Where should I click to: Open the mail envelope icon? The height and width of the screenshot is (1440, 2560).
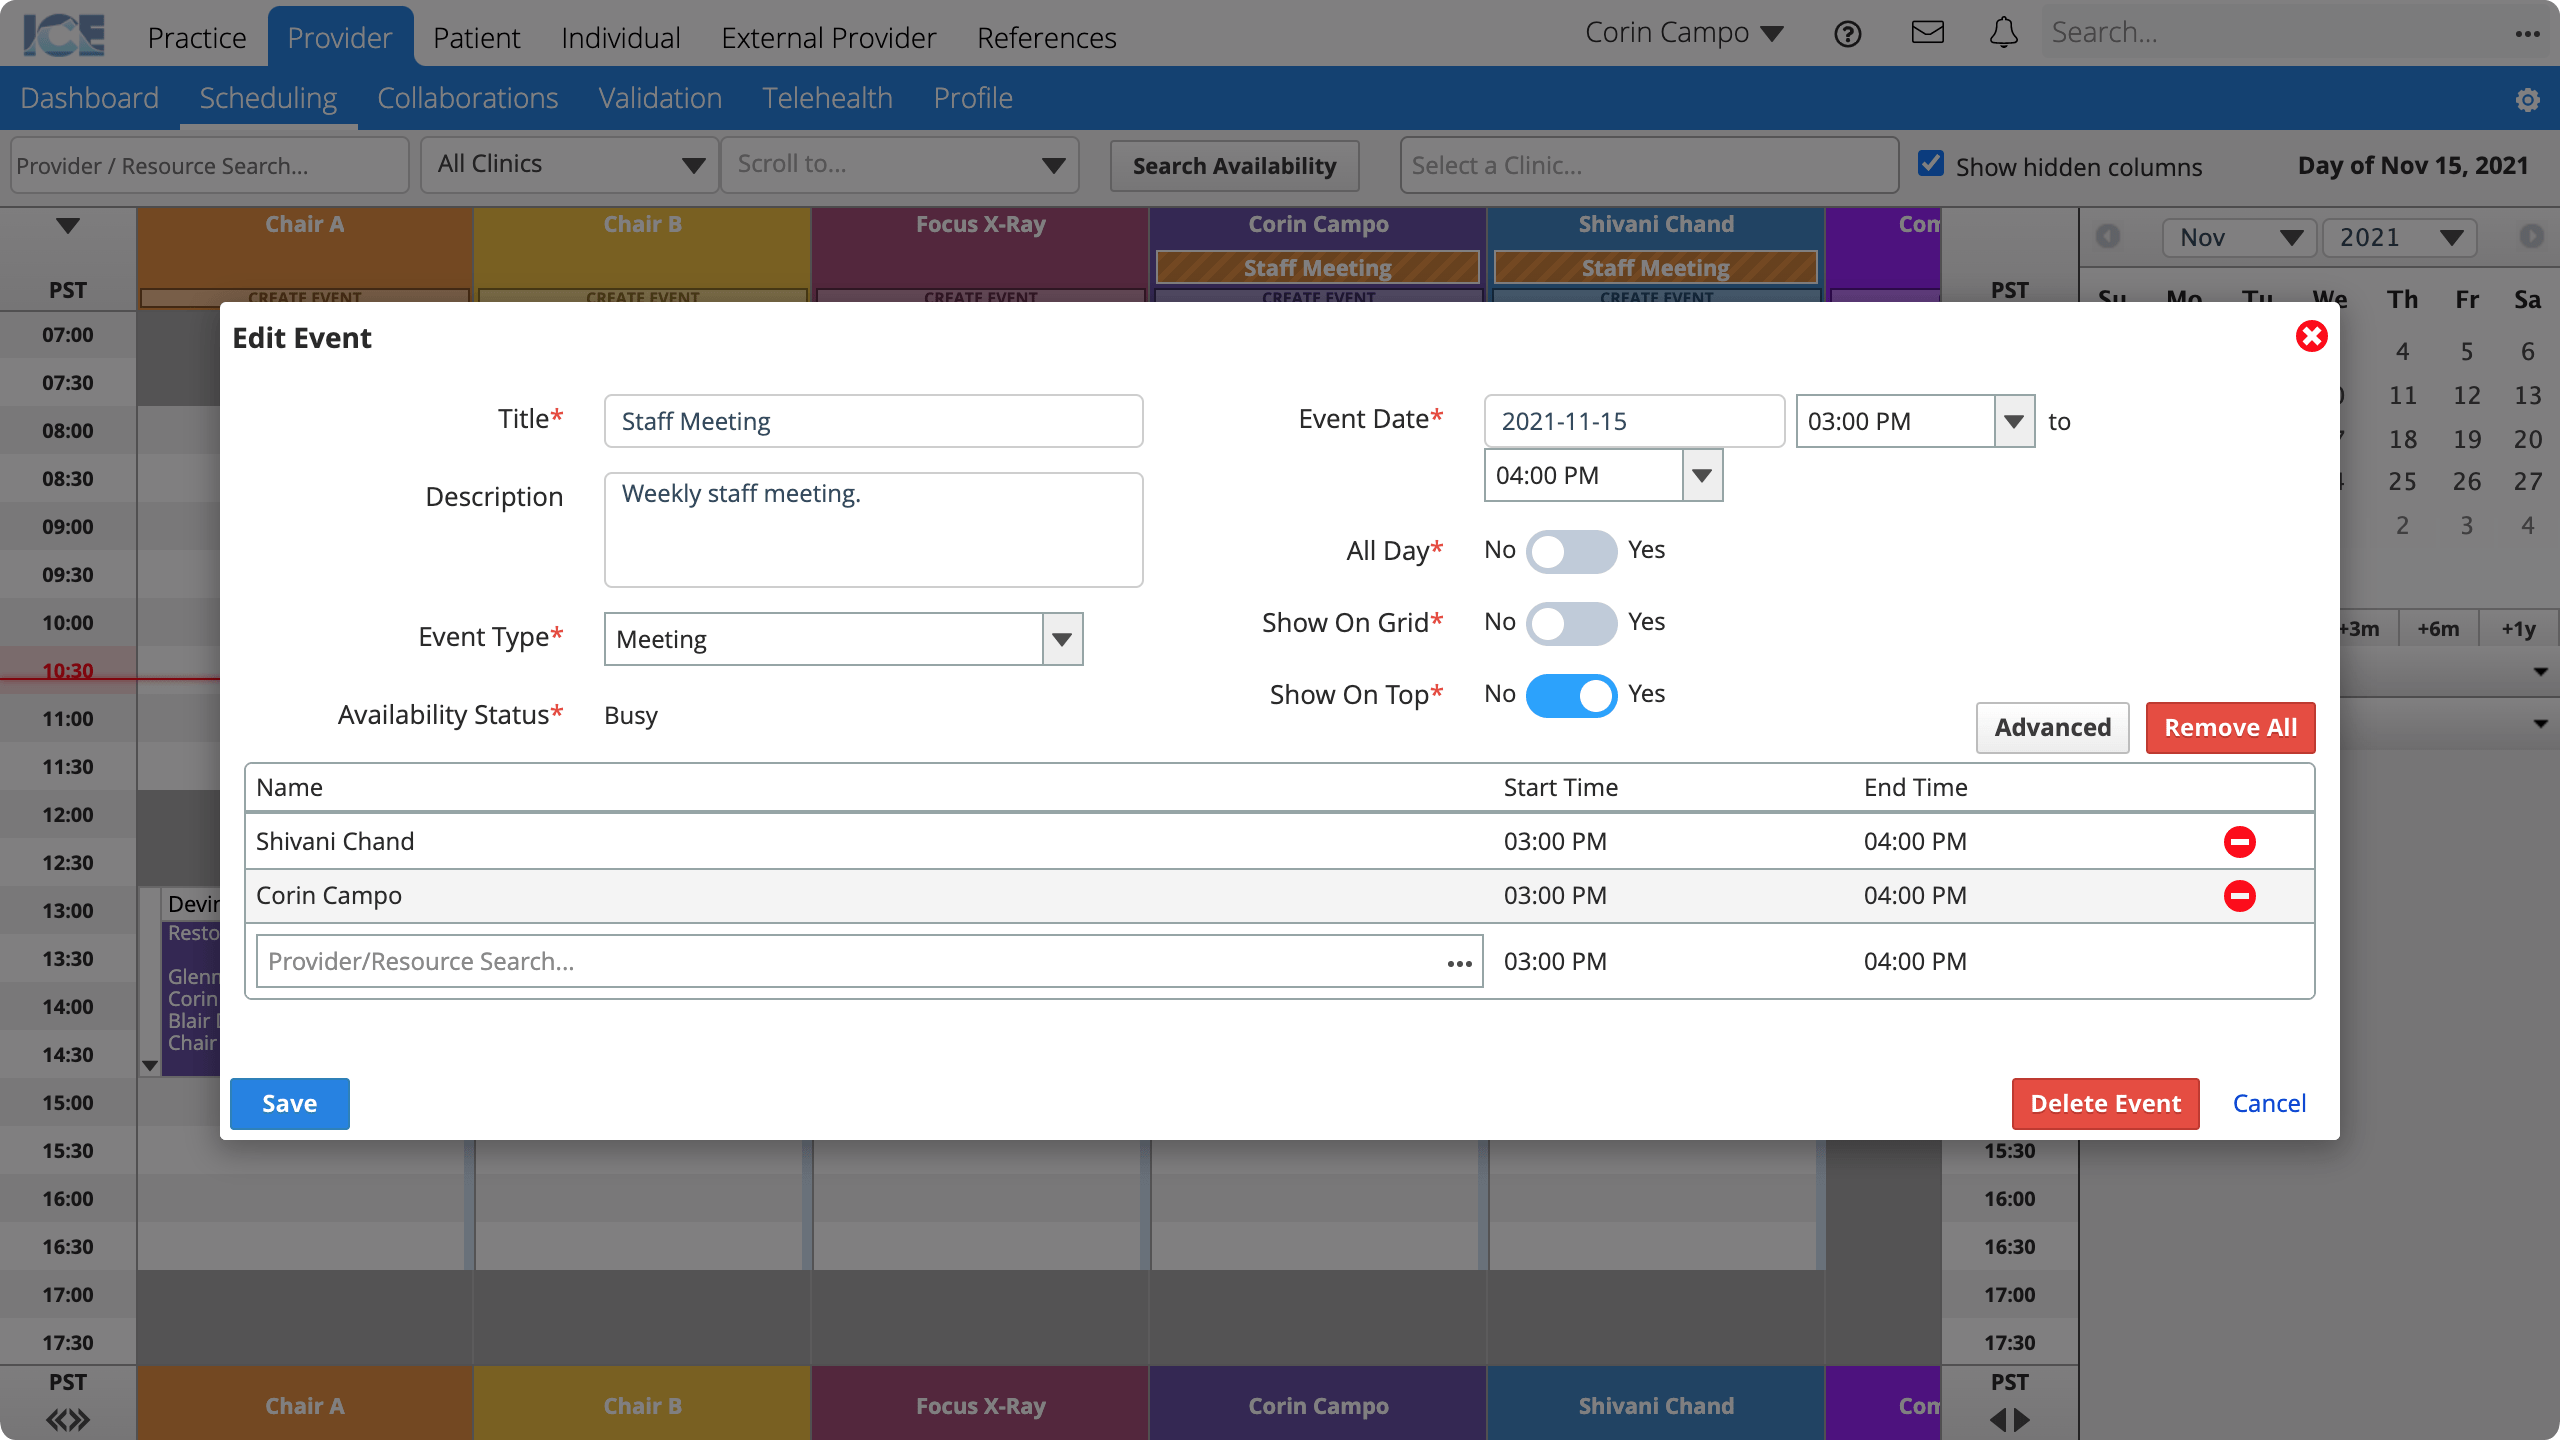[x=1927, y=33]
